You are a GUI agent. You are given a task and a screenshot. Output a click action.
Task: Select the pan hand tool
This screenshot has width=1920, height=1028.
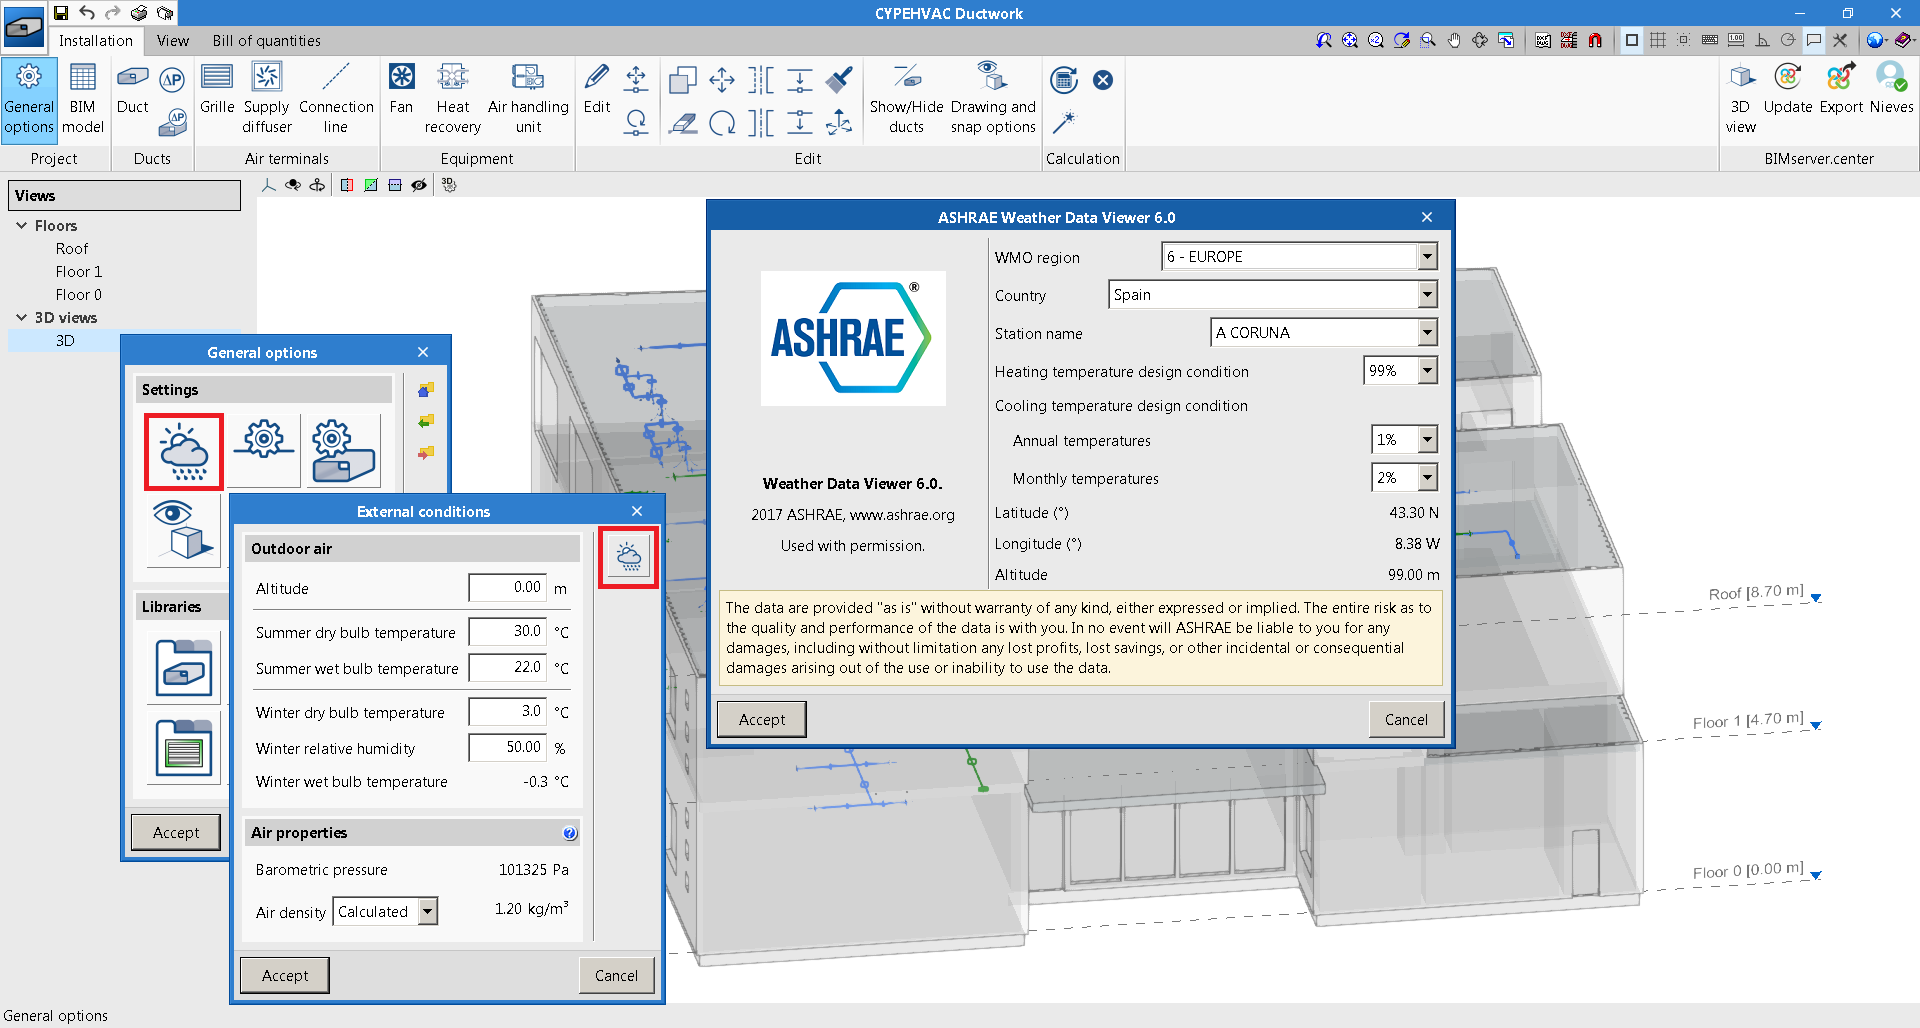(x=1454, y=40)
